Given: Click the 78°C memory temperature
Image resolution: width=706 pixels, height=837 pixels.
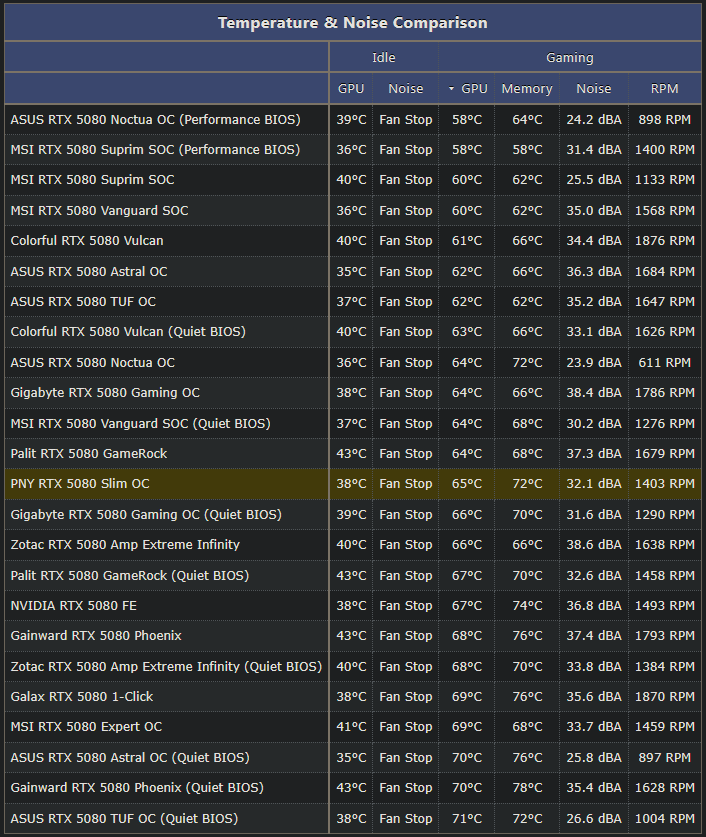Looking at the screenshot, I should click(x=527, y=788).
